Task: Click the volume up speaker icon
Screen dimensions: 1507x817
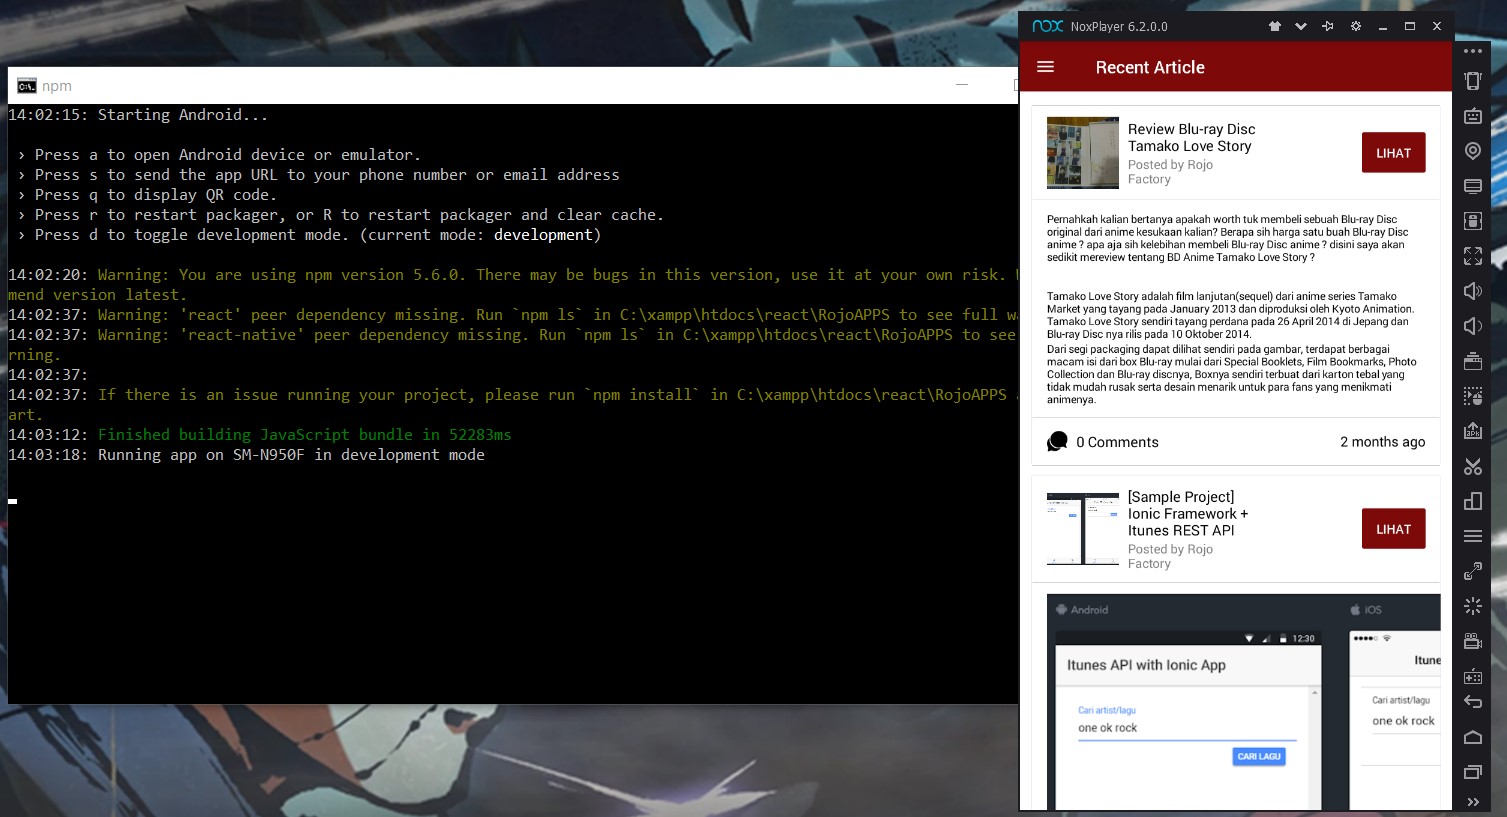Action: pos(1473,291)
